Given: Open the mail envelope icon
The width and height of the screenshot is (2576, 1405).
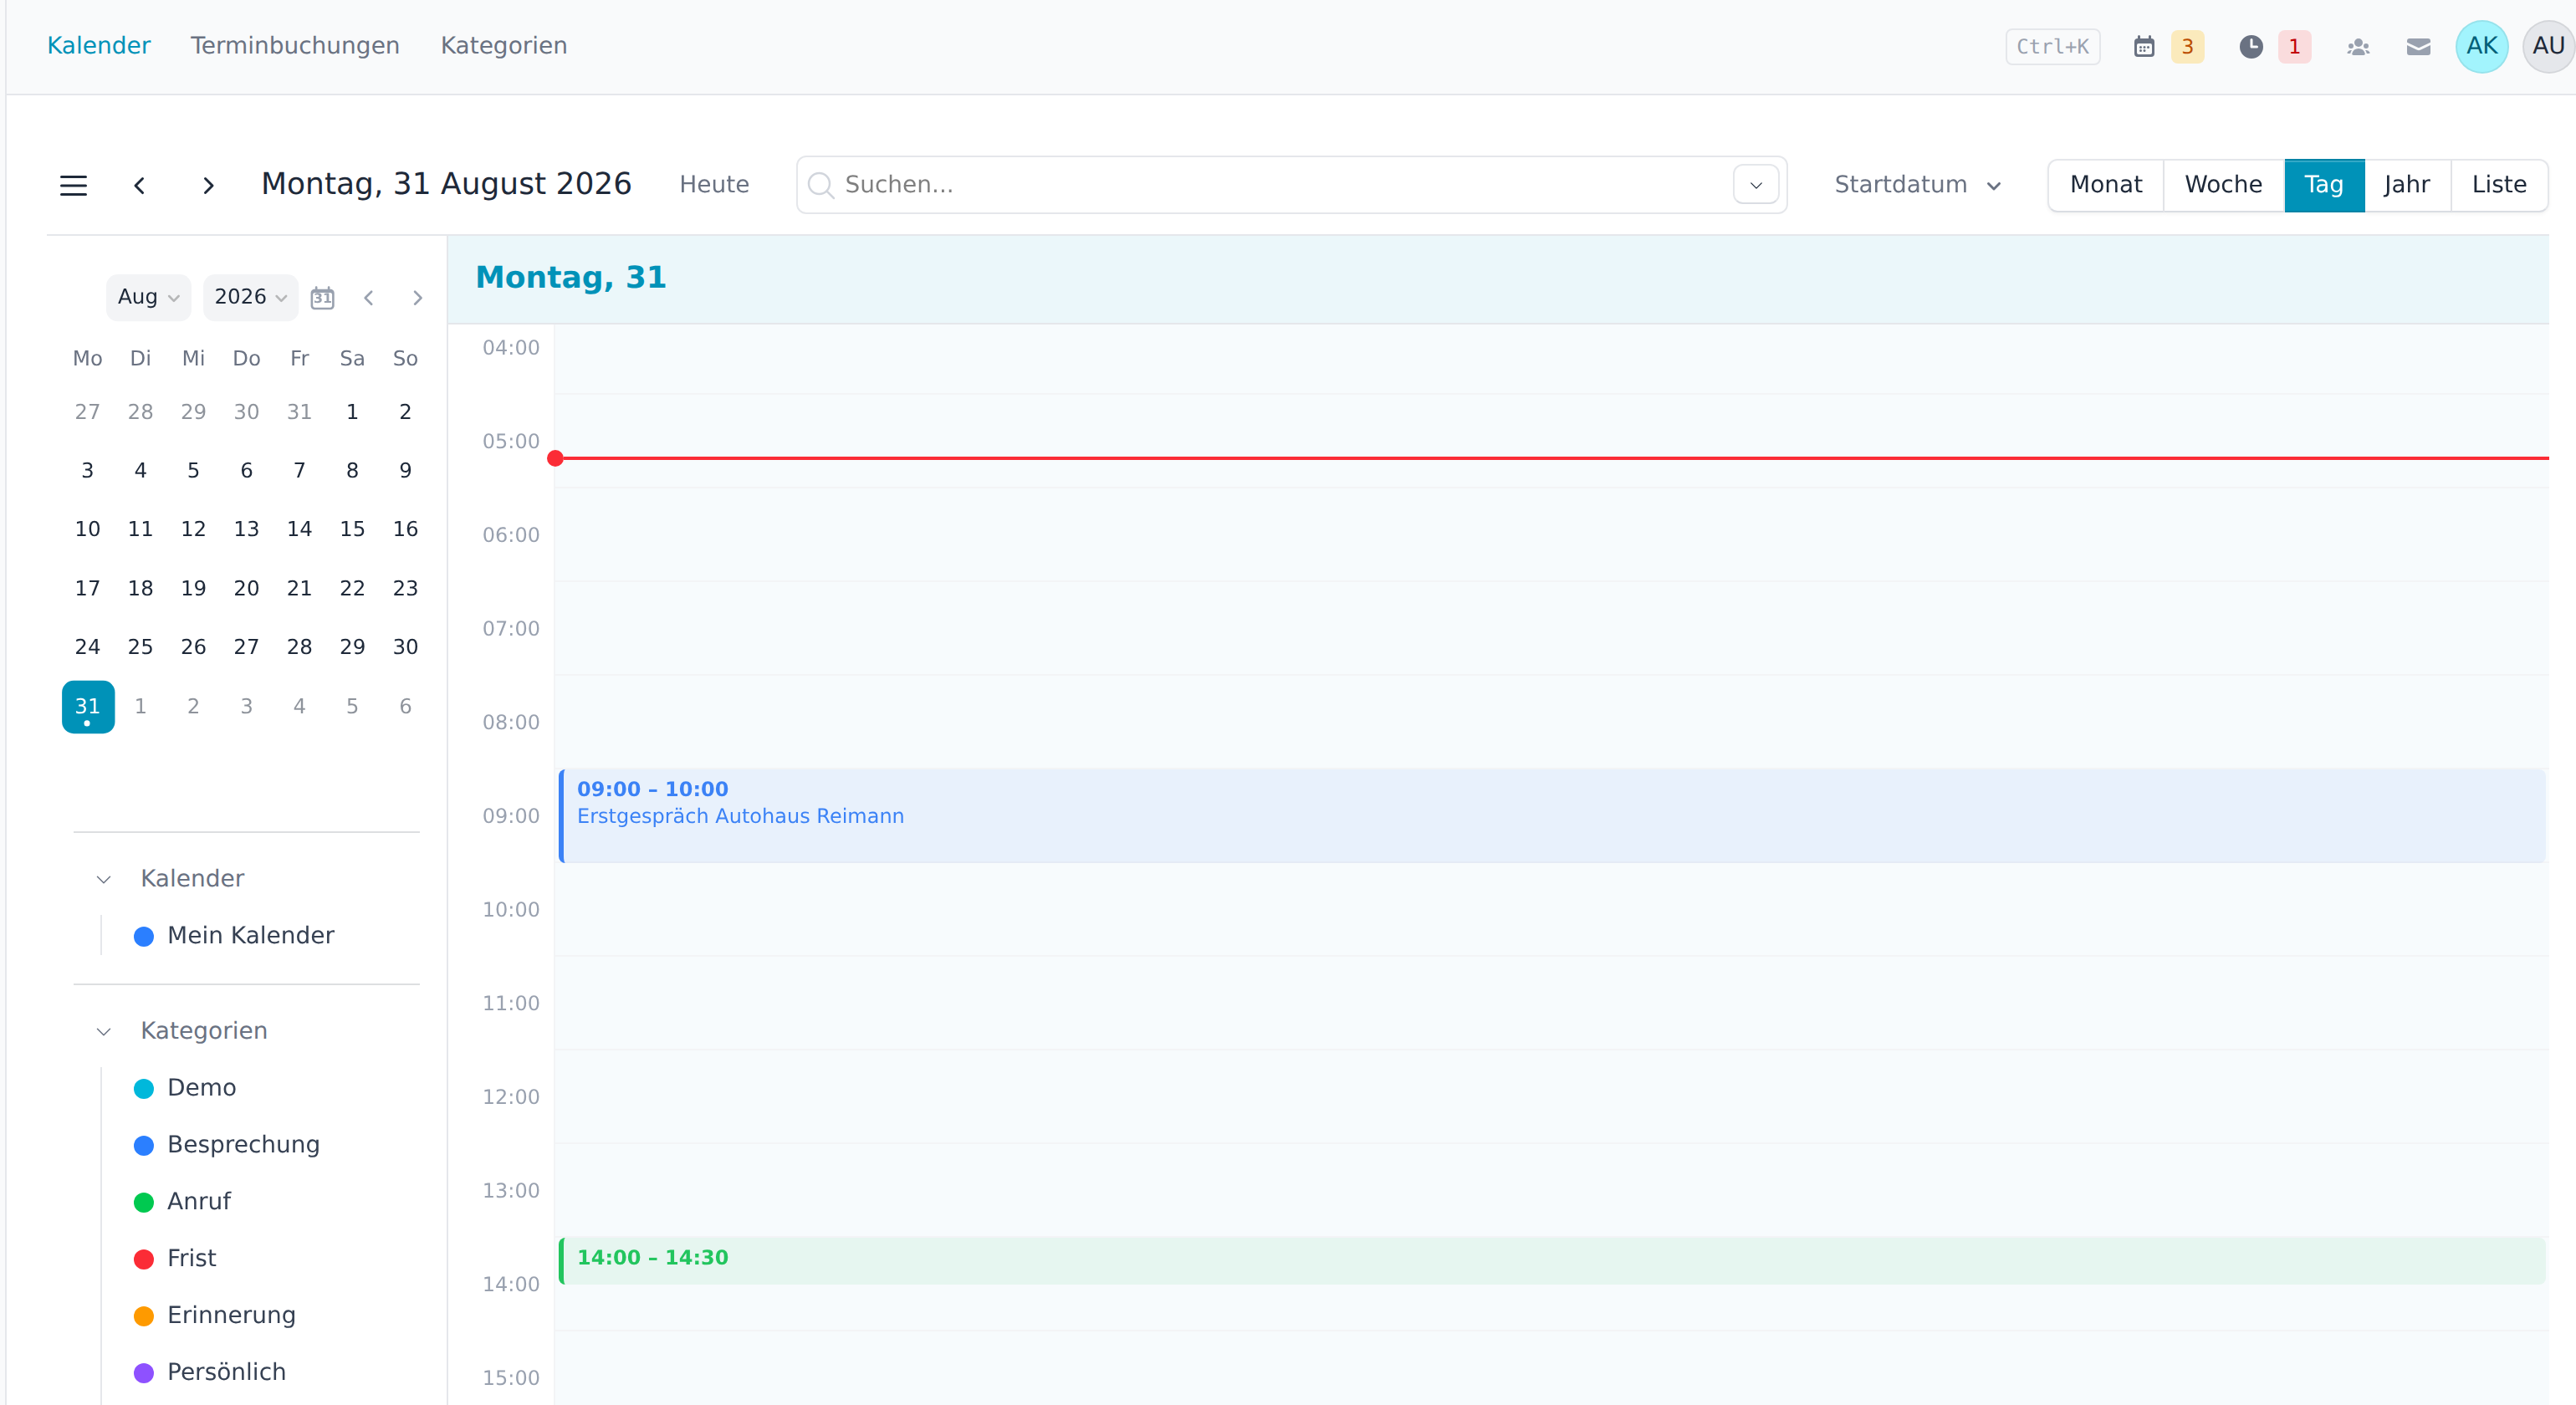Looking at the screenshot, I should click(2418, 46).
